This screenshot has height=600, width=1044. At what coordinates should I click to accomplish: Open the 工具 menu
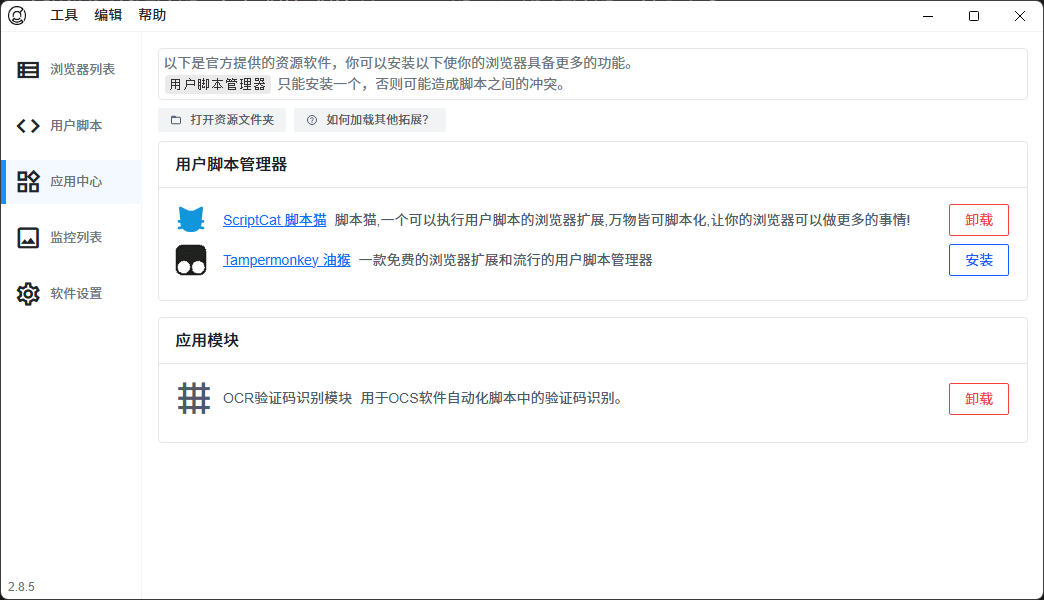coord(64,16)
